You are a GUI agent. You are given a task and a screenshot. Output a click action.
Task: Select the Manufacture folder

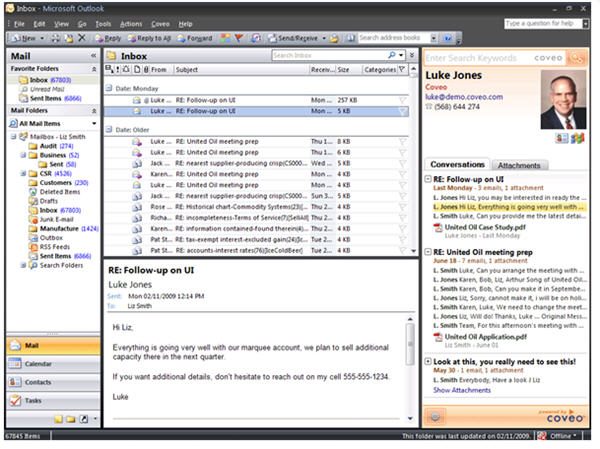[x=64, y=229]
